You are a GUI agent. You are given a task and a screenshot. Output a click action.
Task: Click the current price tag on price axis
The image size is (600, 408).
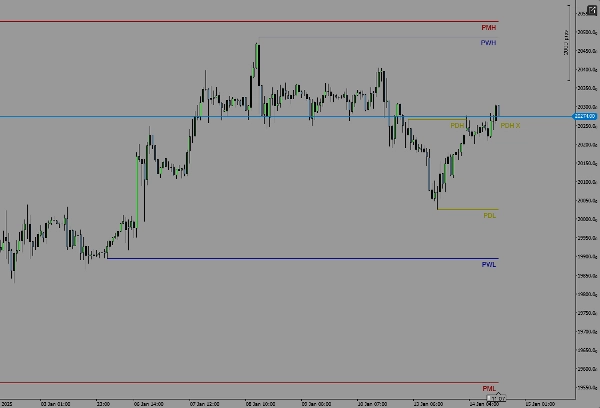[x=586, y=117]
